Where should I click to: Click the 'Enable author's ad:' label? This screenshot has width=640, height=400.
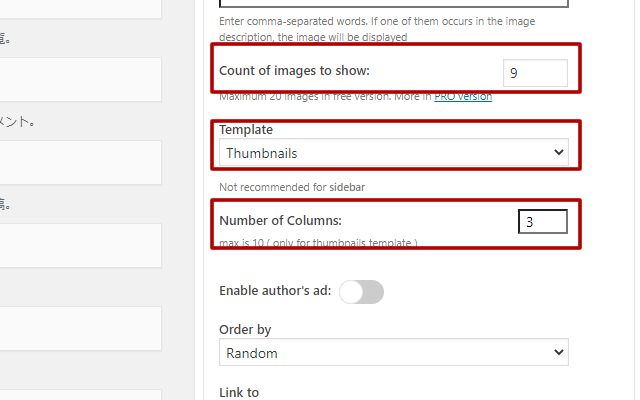pos(275,291)
